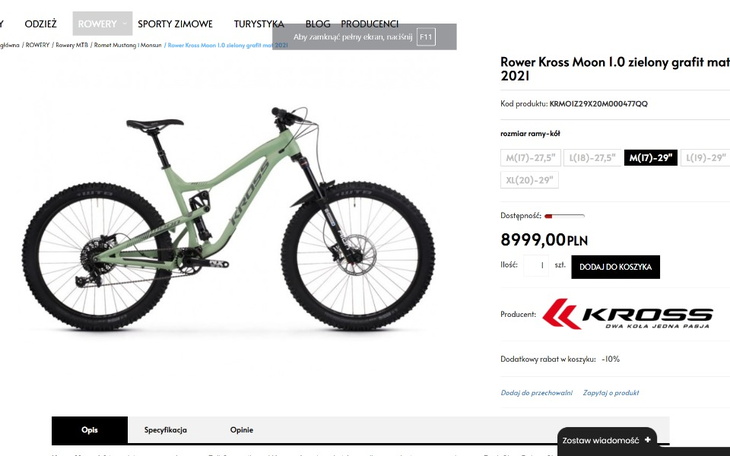The image size is (730, 456).
Task: Click the quantity input field
Action: point(536,265)
